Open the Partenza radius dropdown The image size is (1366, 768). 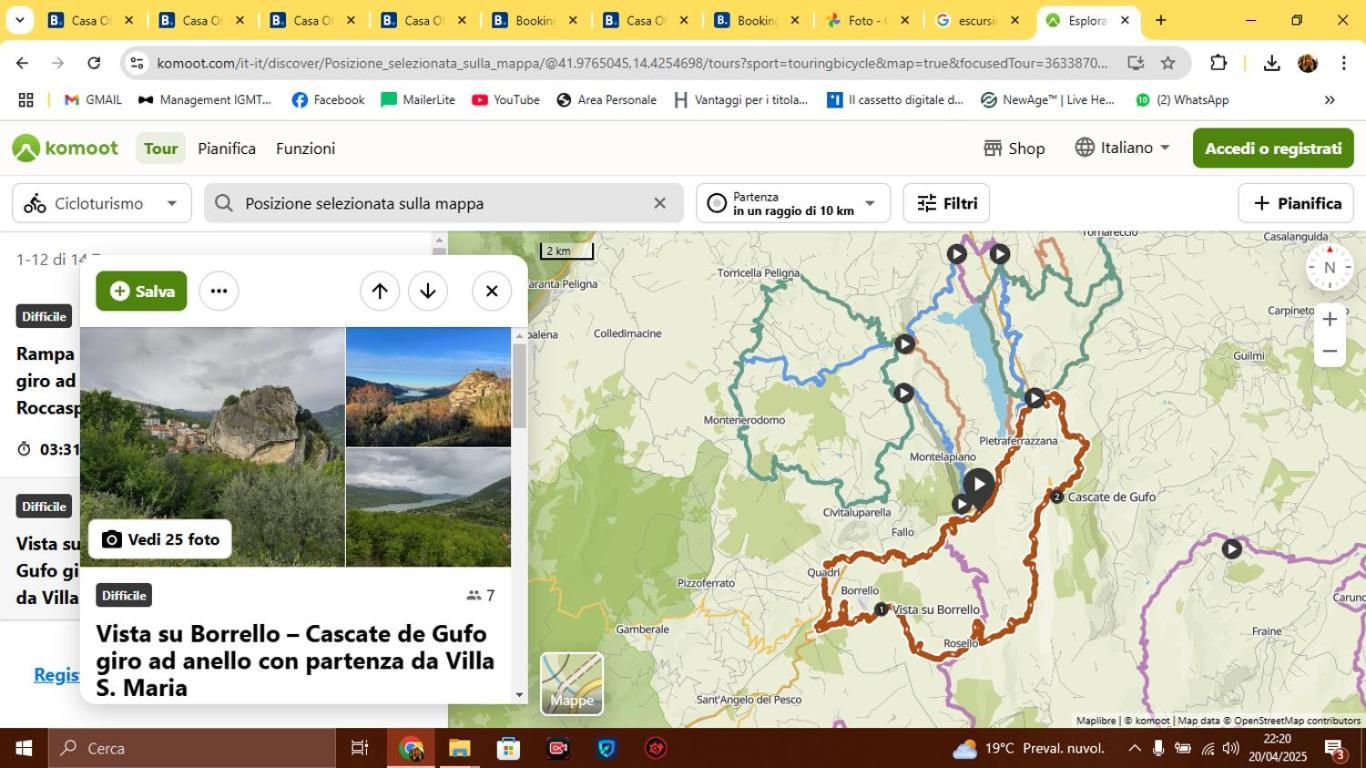pyautogui.click(x=793, y=203)
